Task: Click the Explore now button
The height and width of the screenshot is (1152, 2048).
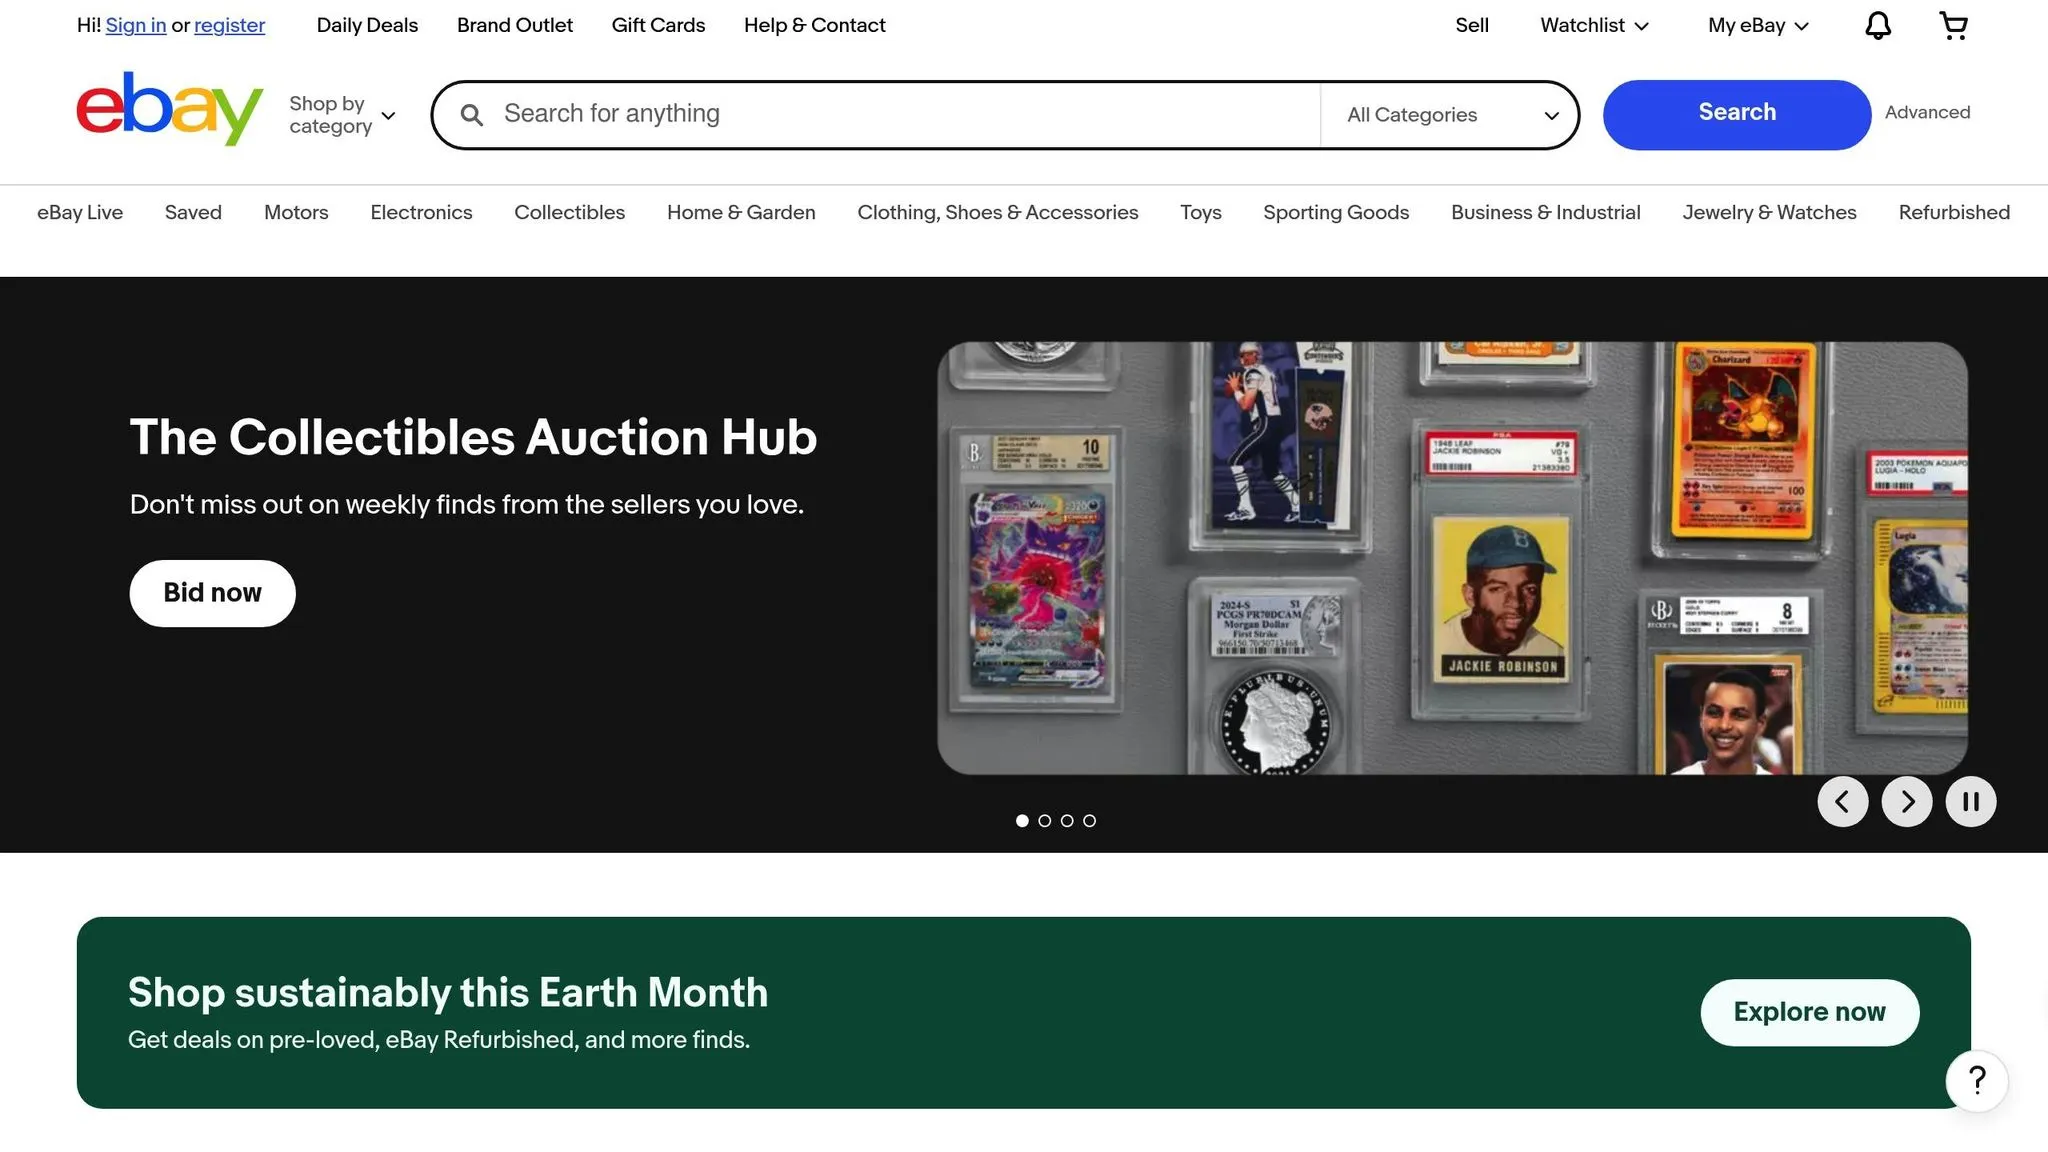Action: pos(1809,1012)
